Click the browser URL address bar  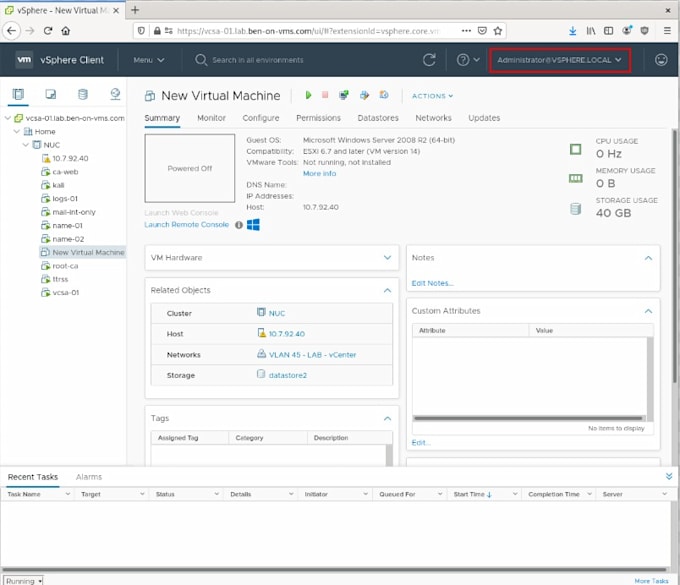pyautogui.click(x=308, y=31)
